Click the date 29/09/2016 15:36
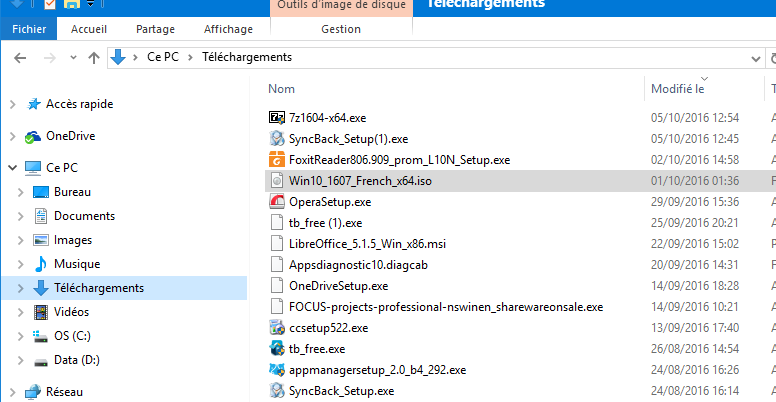 [x=695, y=202]
